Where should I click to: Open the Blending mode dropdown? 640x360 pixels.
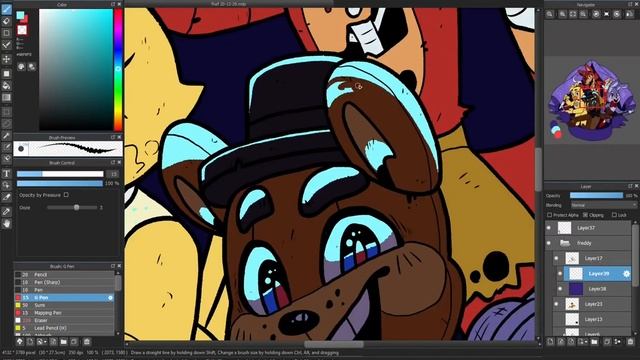(x=603, y=205)
